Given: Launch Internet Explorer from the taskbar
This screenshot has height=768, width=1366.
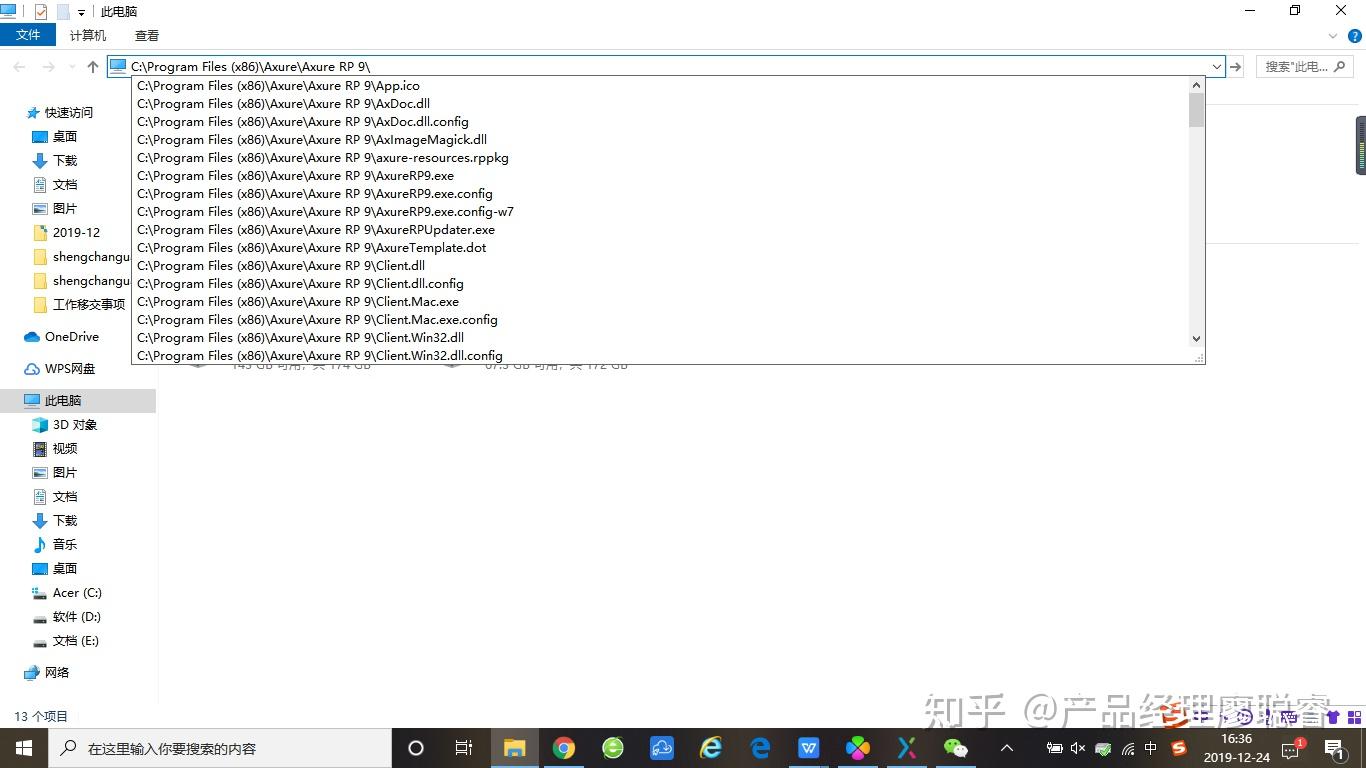Looking at the screenshot, I should pyautogui.click(x=711, y=748).
